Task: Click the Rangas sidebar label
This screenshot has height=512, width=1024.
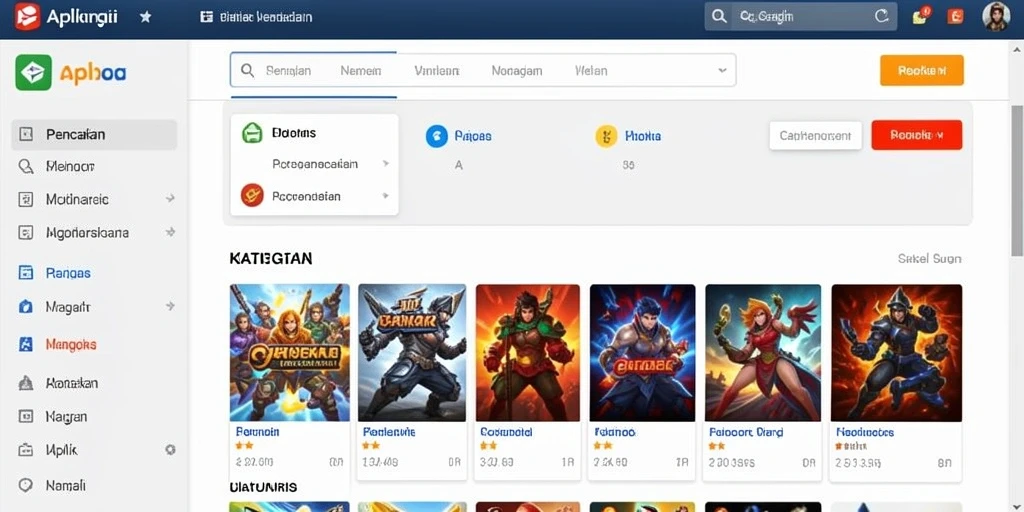Action: (x=68, y=273)
